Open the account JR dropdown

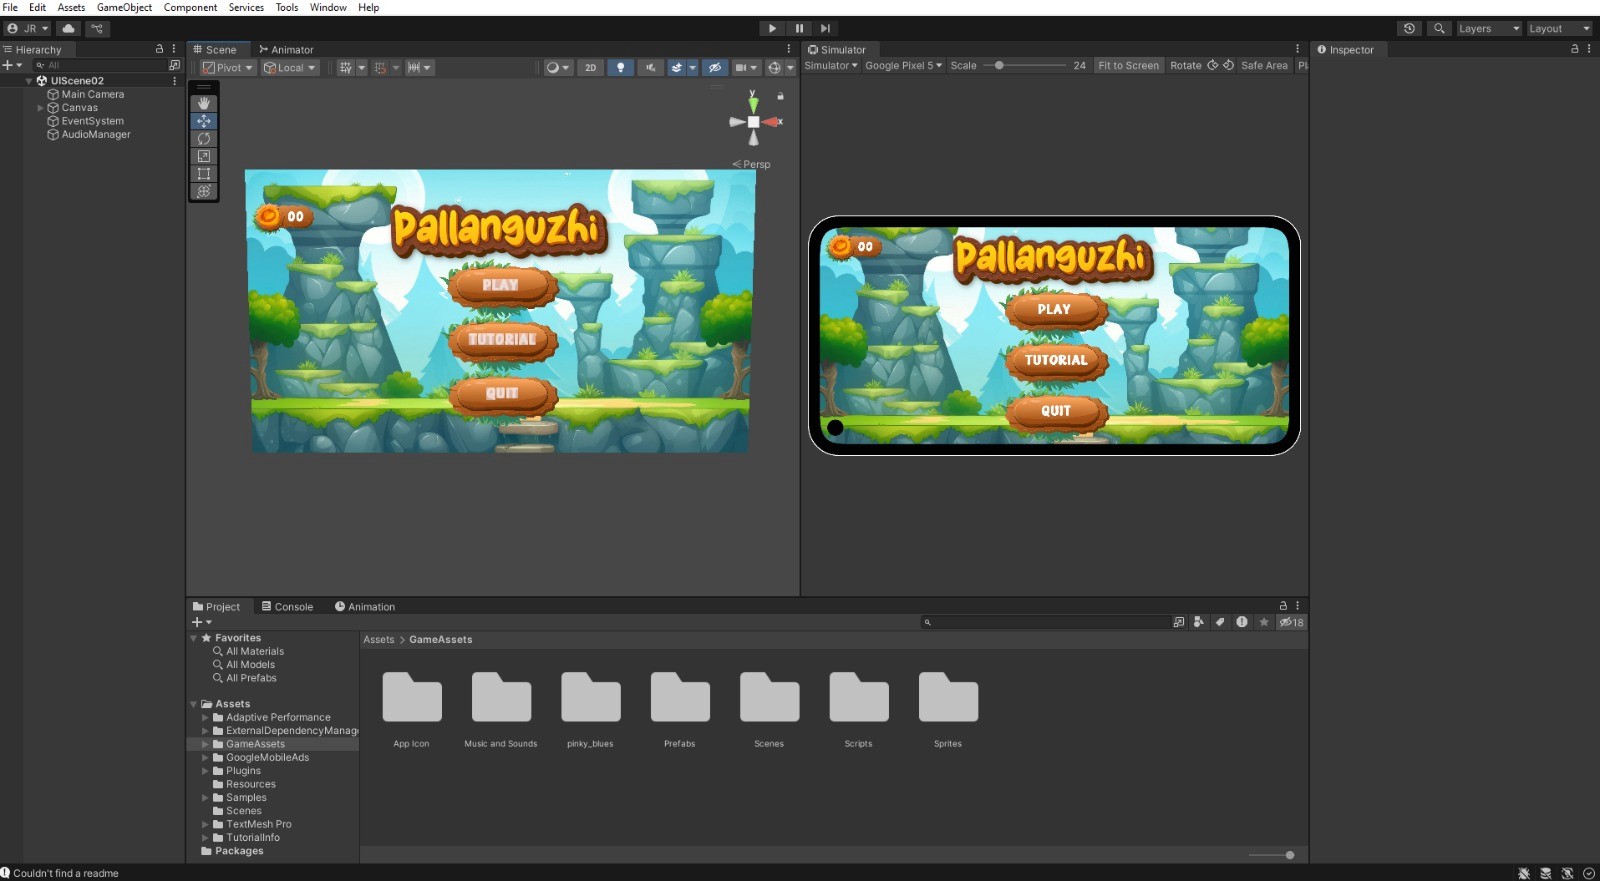(28, 28)
